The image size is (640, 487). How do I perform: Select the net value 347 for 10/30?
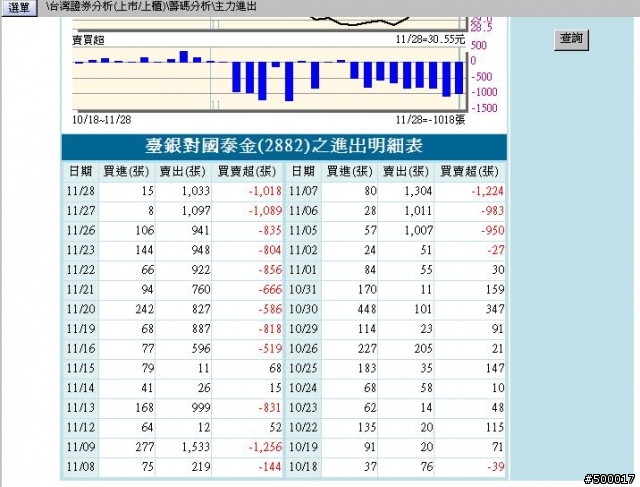[x=495, y=309]
